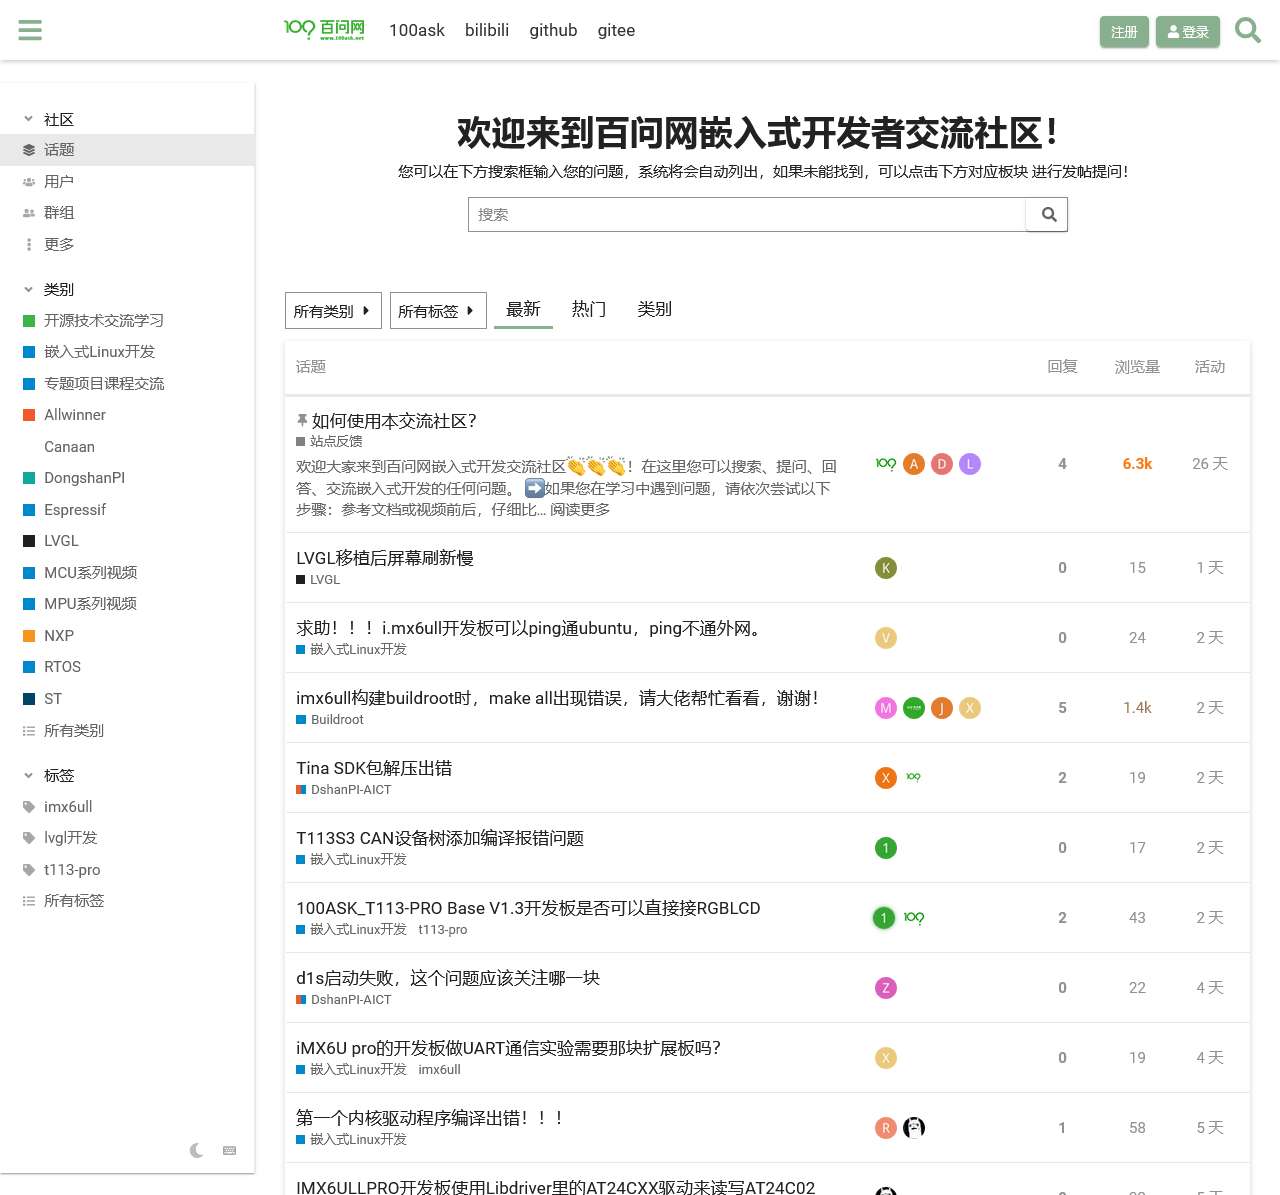Click the 注册 sign-up button

[x=1124, y=32]
